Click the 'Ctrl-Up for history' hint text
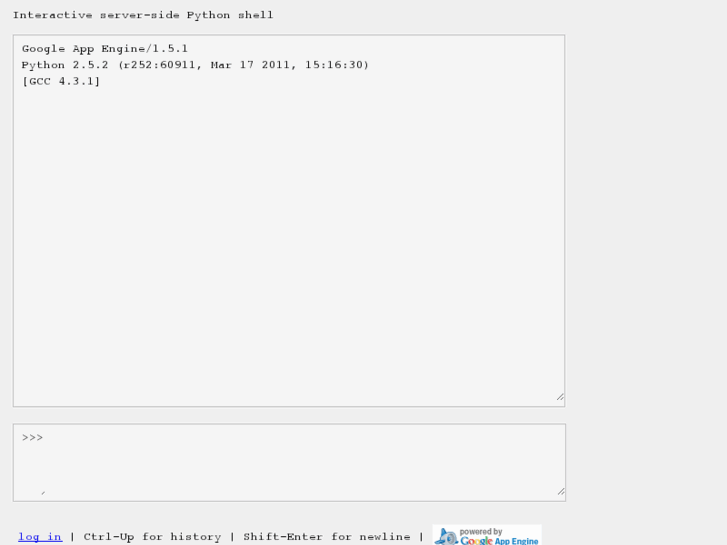 (x=152, y=537)
